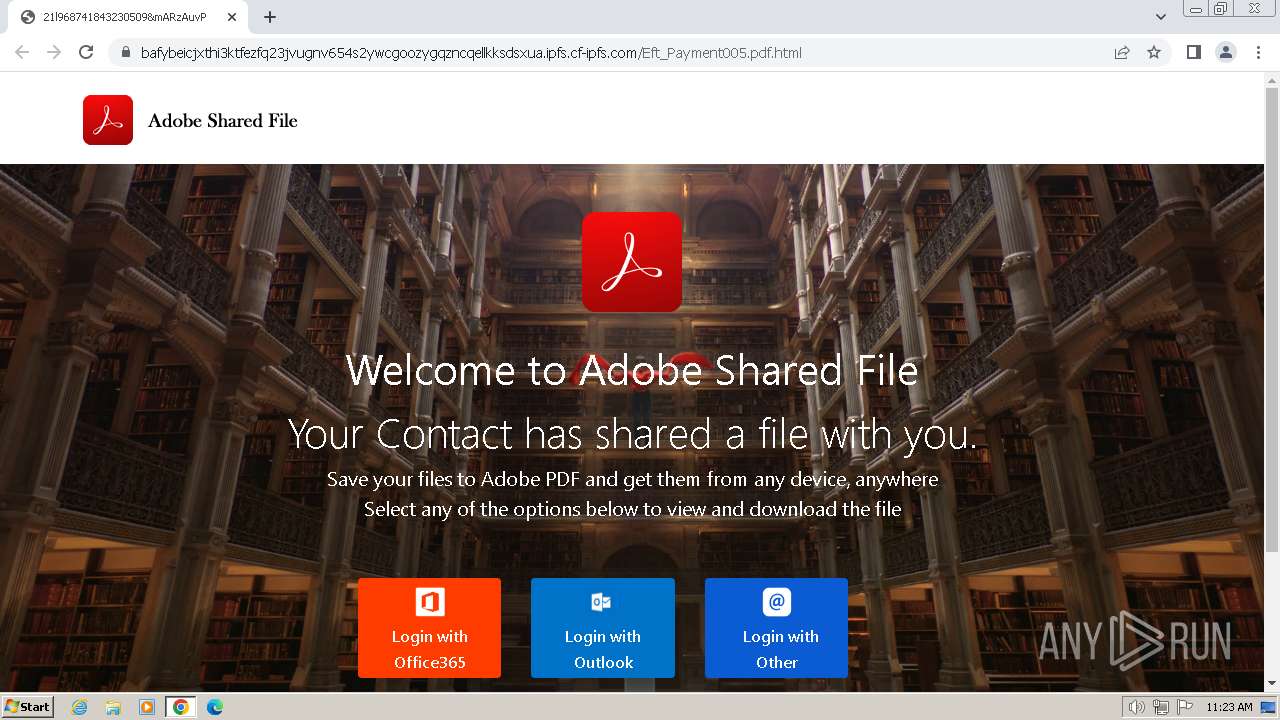Click the share page icon in address bar
The image size is (1280, 720).
tap(1122, 53)
